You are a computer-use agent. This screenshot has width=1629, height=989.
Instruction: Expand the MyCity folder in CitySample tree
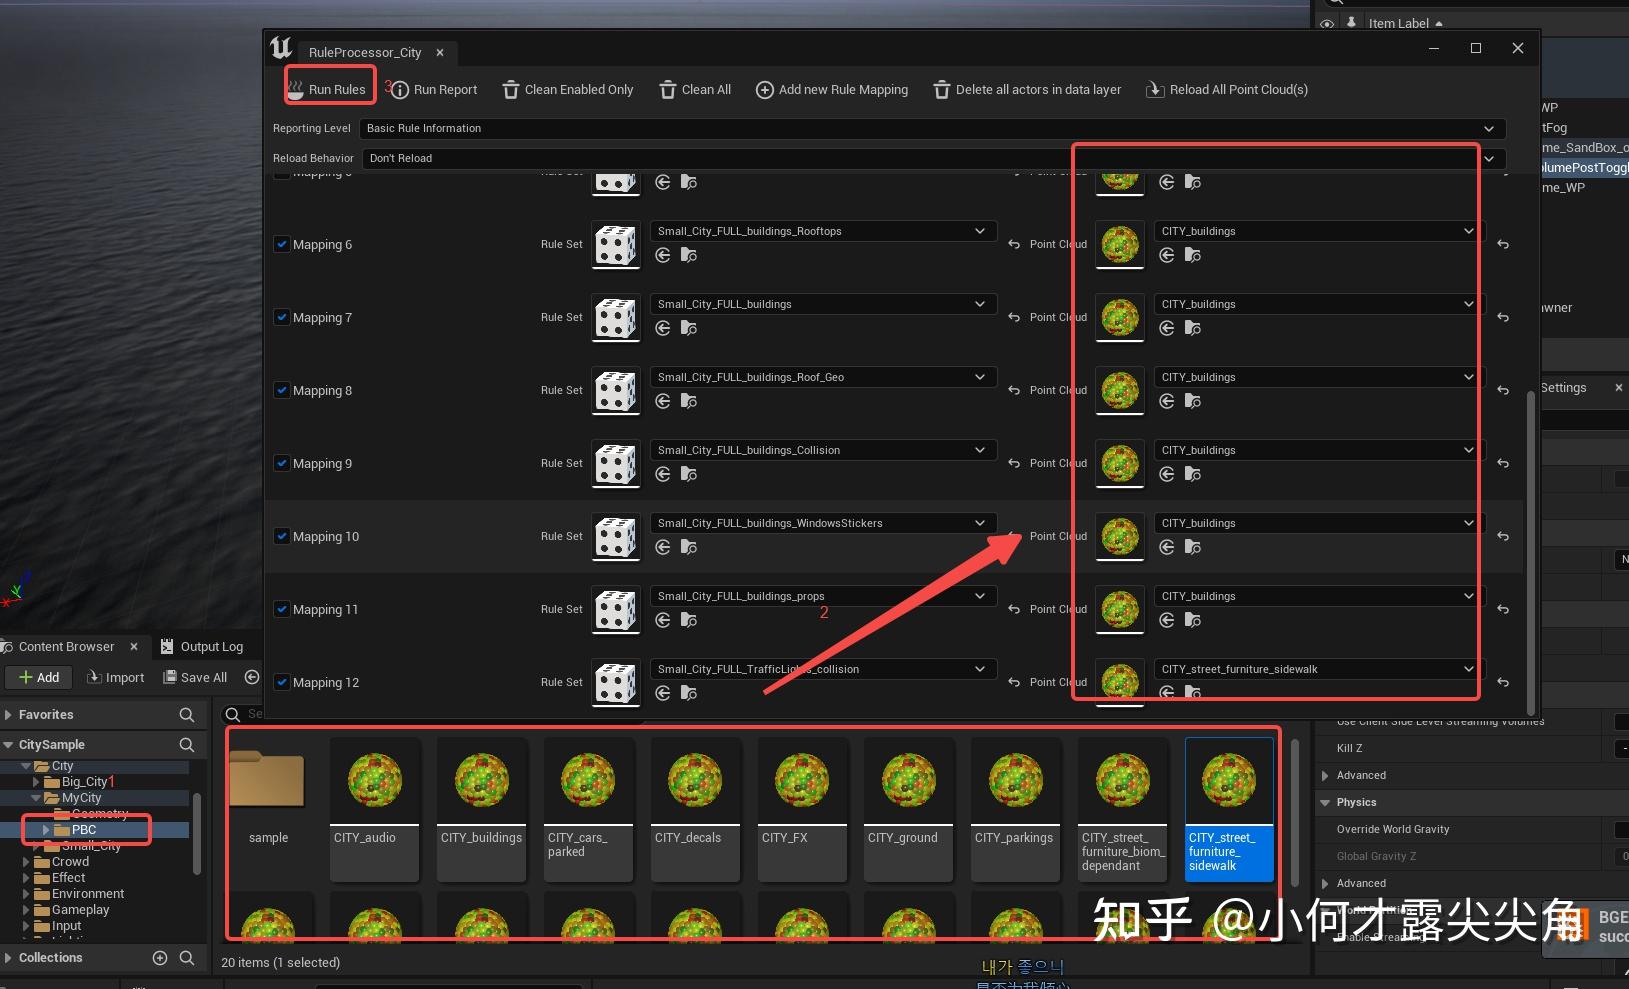click(38, 798)
